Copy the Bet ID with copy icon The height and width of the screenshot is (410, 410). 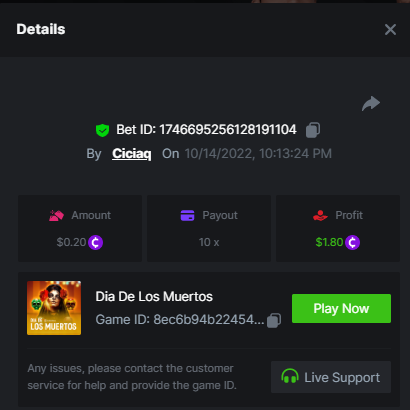(x=313, y=130)
